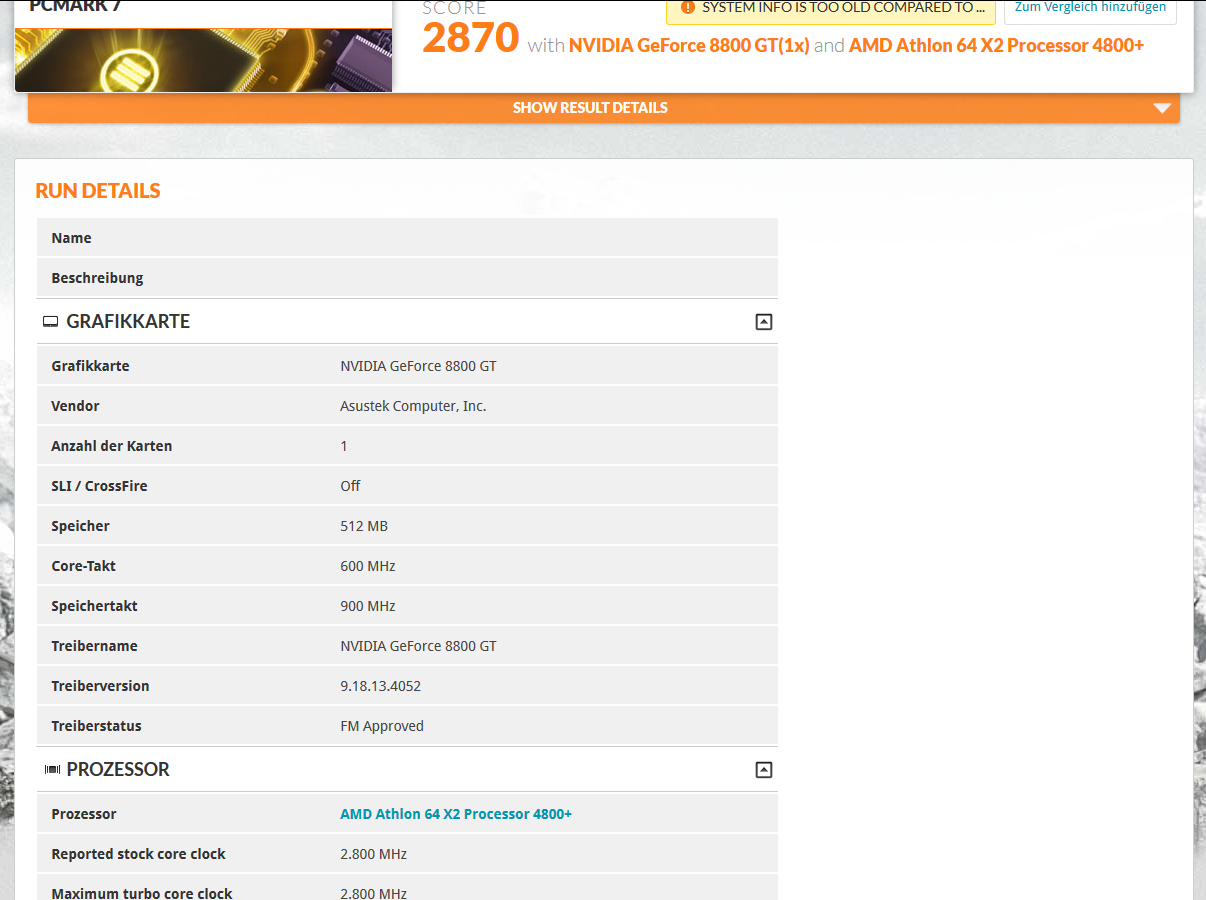Open the RUN DETAILS section header
Screen dimensions: 1206x900
click(x=97, y=190)
